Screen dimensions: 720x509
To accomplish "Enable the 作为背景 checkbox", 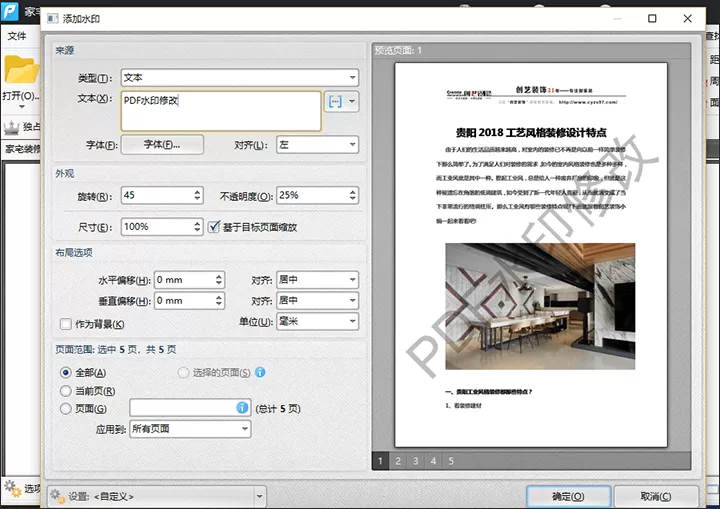I will pyautogui.click(x=66, y=324).
